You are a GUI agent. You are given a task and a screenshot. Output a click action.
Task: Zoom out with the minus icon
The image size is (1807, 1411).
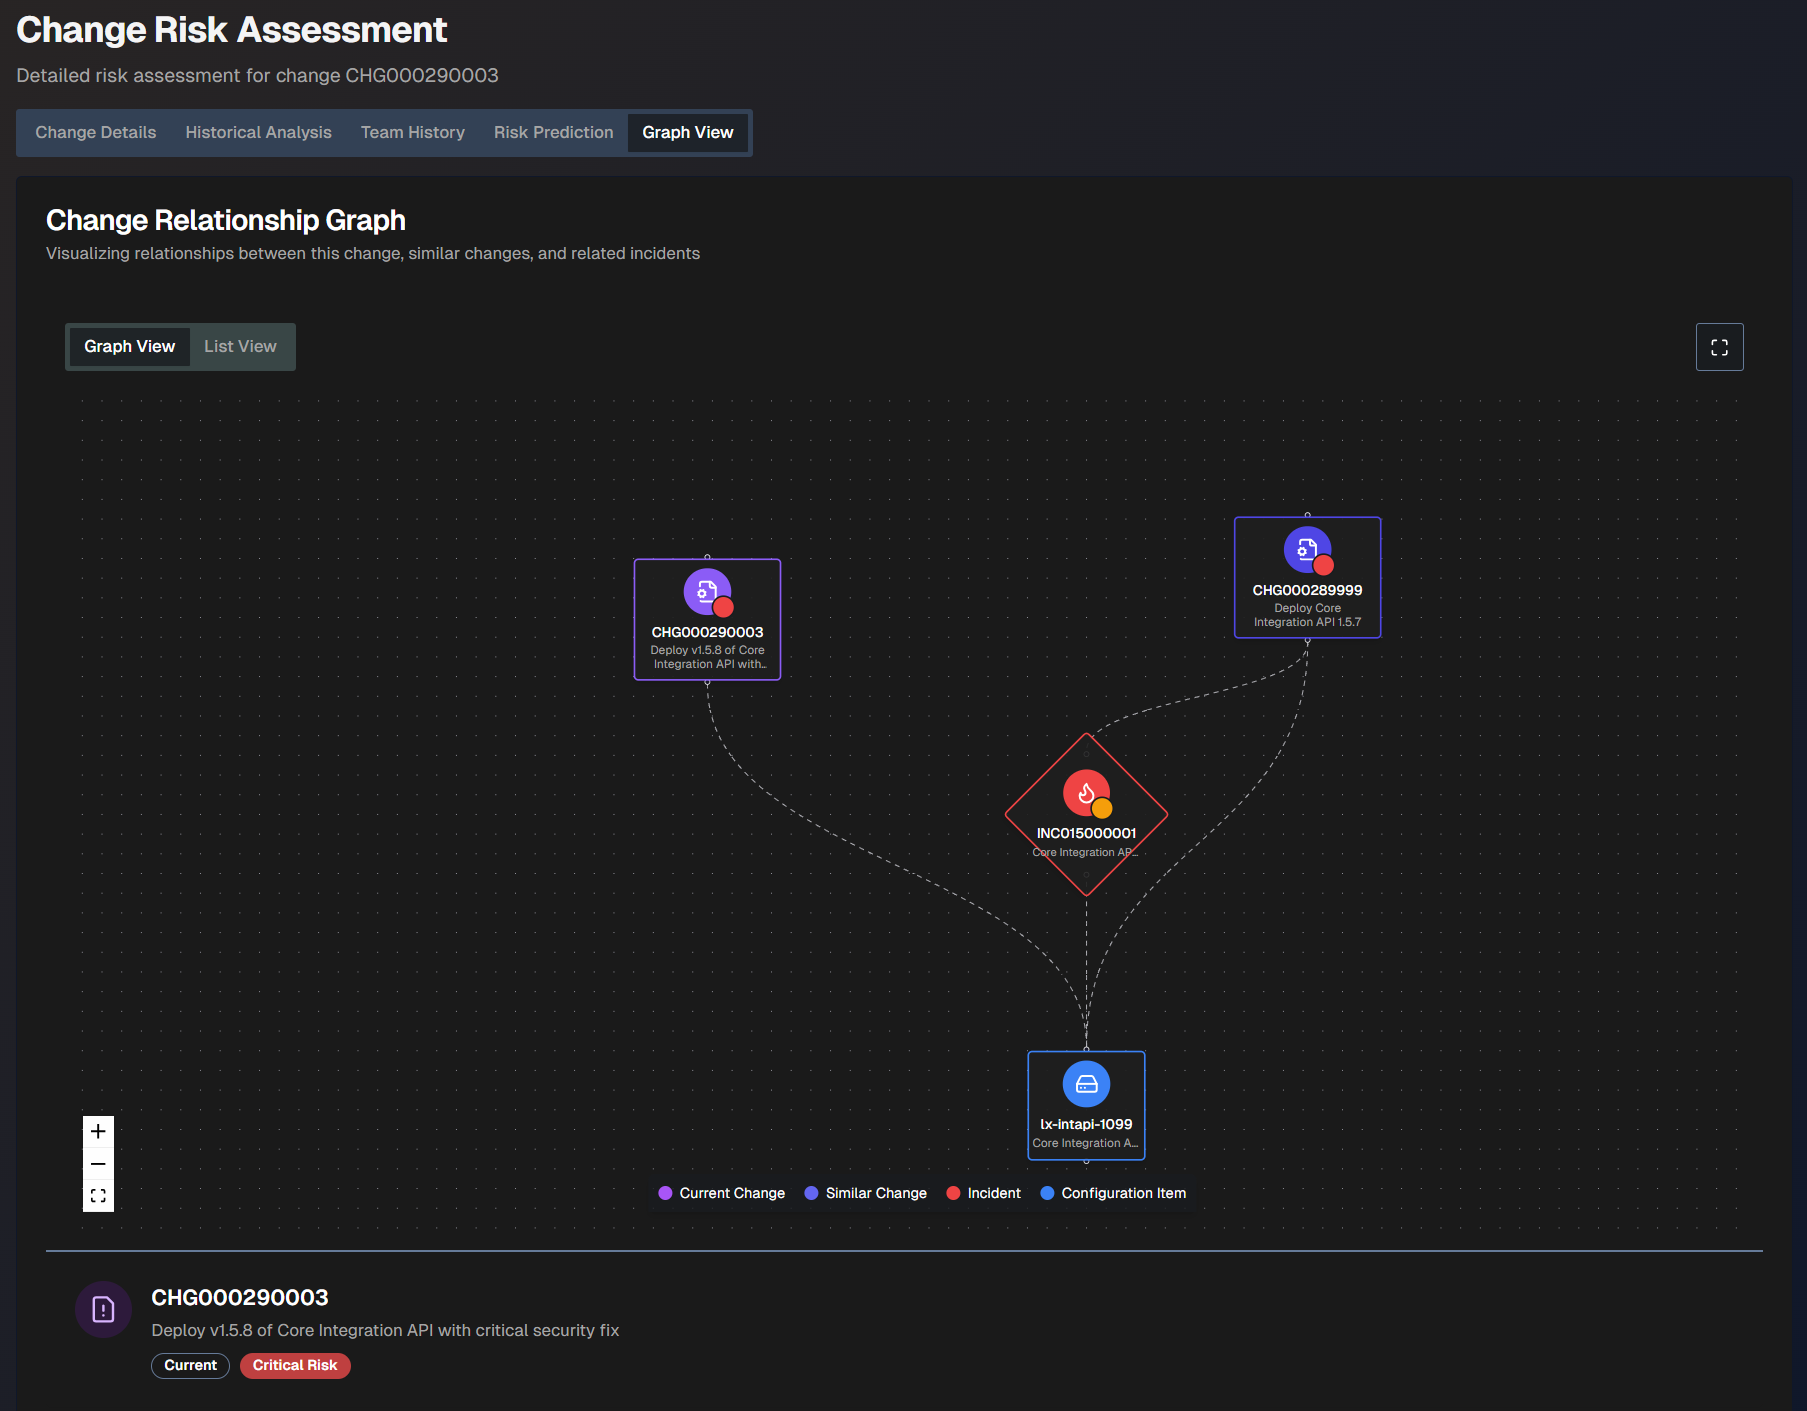(x=98, y=1163)
